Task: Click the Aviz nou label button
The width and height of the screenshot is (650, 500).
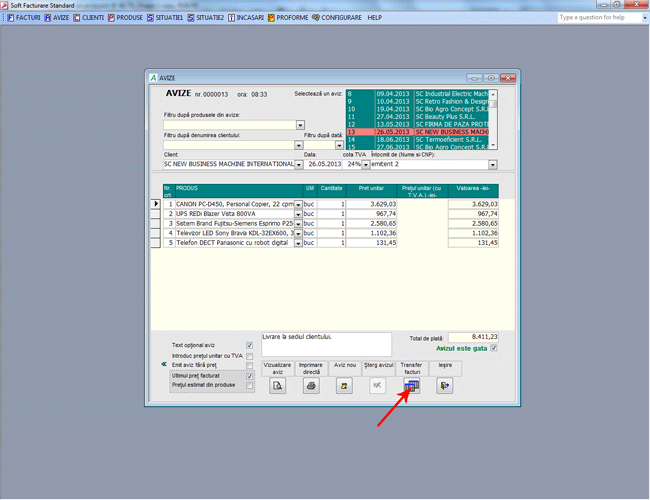Action: click(x=345, y=369)
